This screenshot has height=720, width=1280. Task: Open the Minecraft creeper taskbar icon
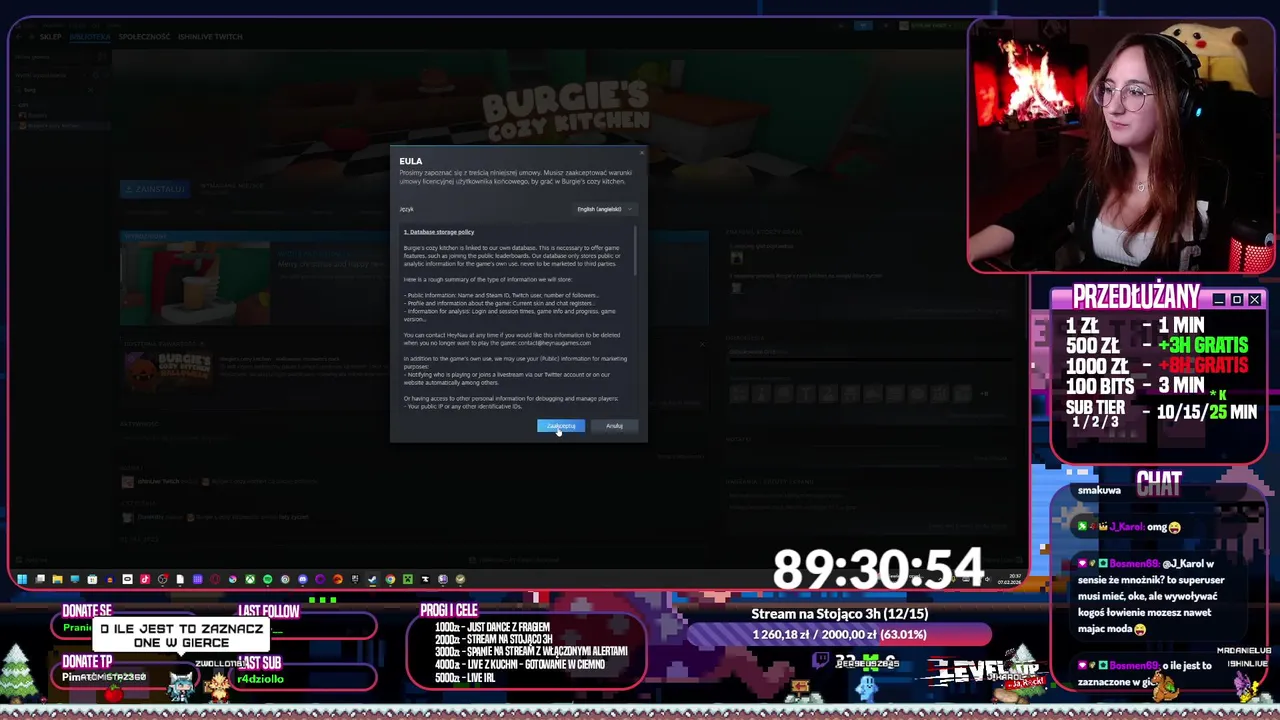pos(408,579)
